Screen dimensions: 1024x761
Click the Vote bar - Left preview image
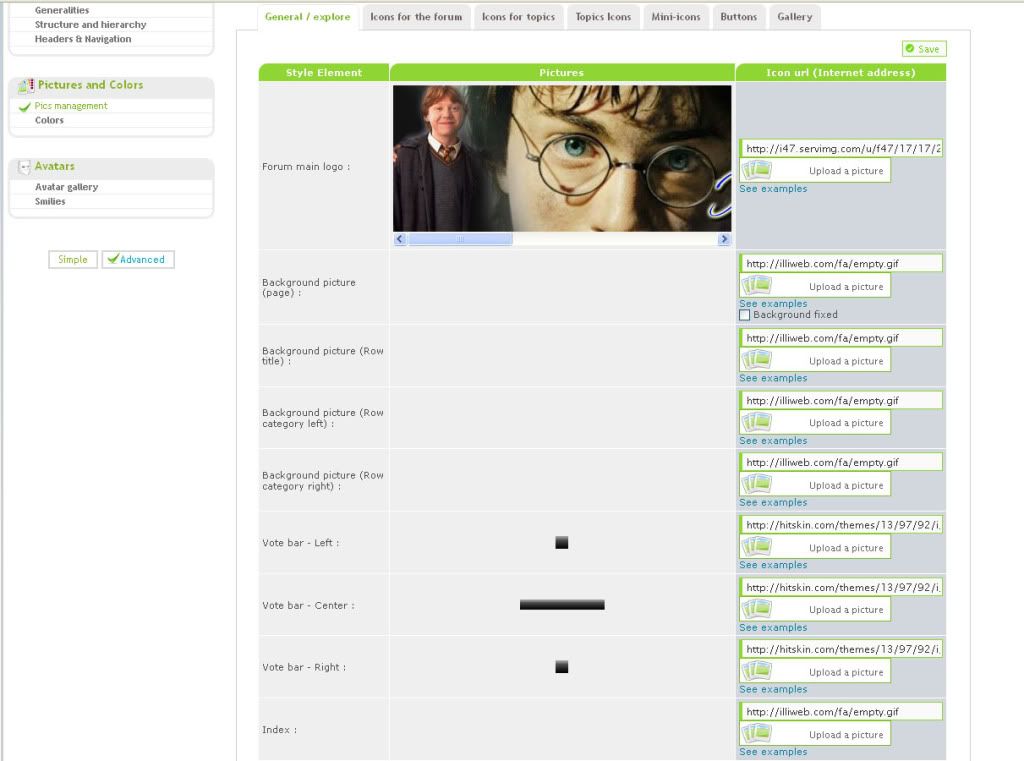[x=562, y=542]
